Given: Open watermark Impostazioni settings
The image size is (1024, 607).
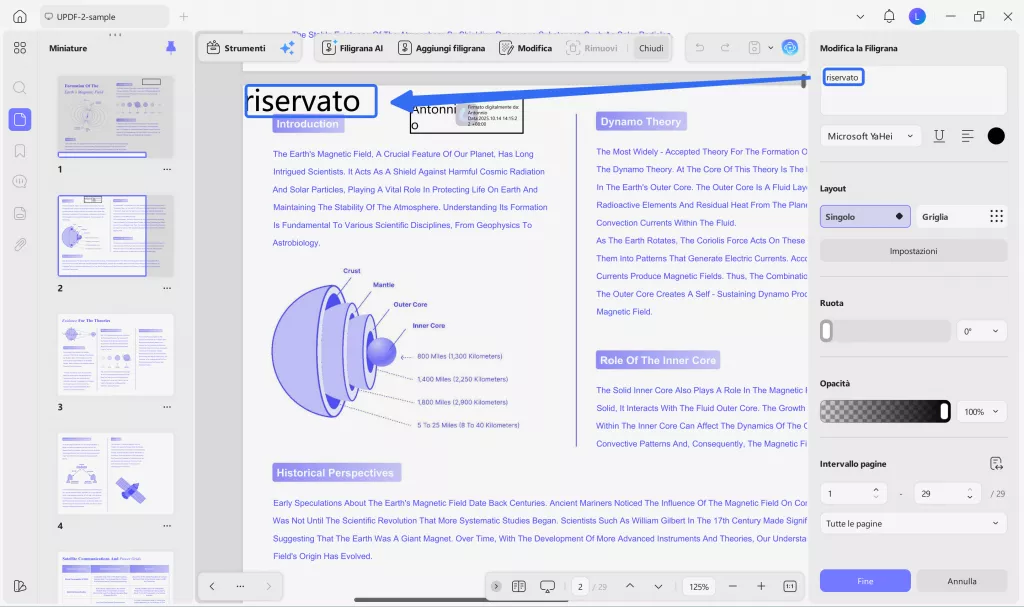Looking at the screenshot, I should pyautogui.click(x=912, y=250).
